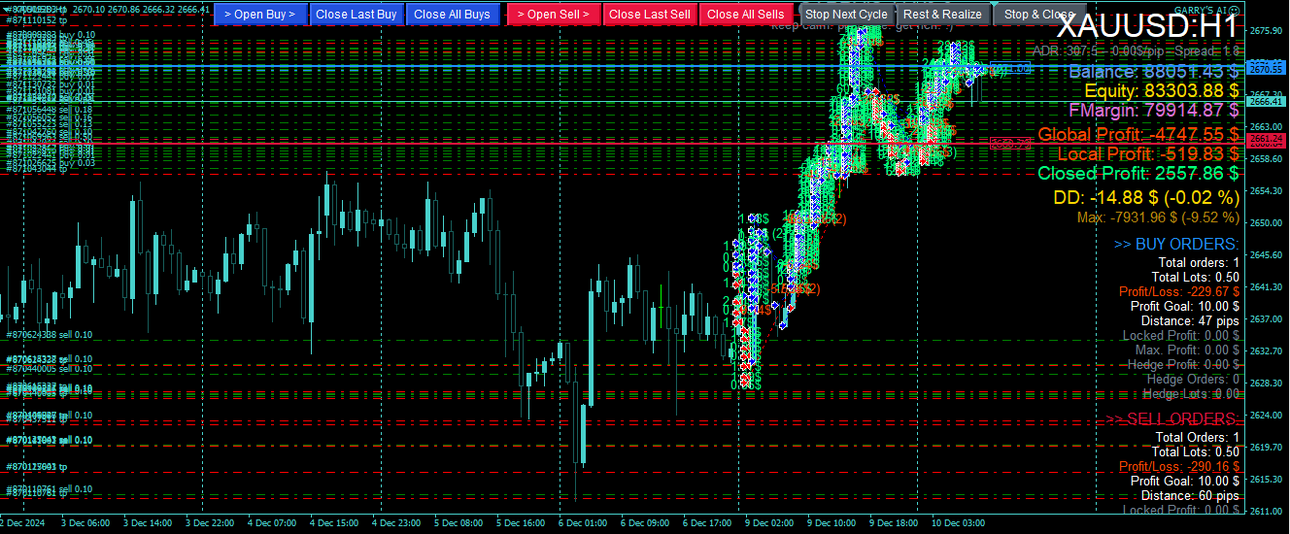
Task: Click the '3 Dec 06:00' time axis label
Action: [85, 523]
